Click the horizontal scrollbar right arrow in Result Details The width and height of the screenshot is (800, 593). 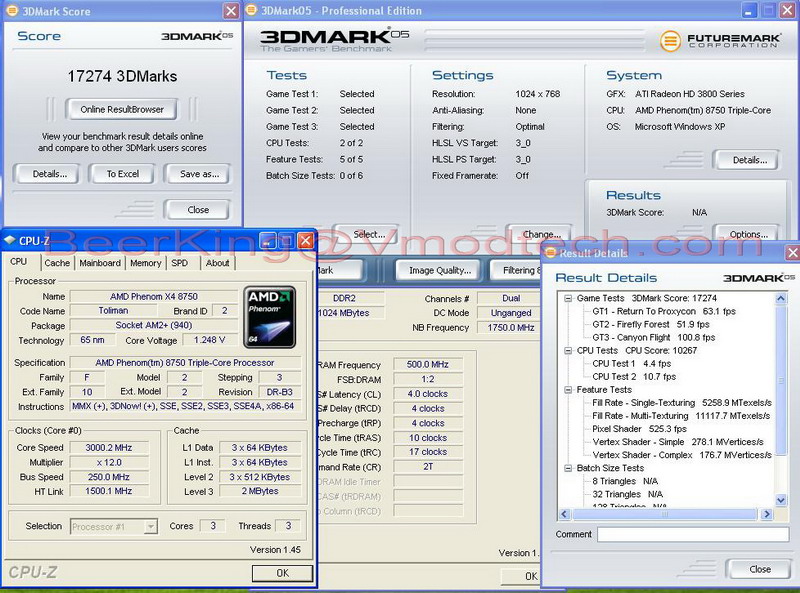click(767, 514)
